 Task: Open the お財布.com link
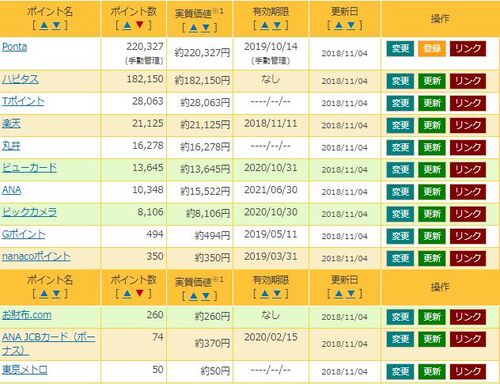27,315
